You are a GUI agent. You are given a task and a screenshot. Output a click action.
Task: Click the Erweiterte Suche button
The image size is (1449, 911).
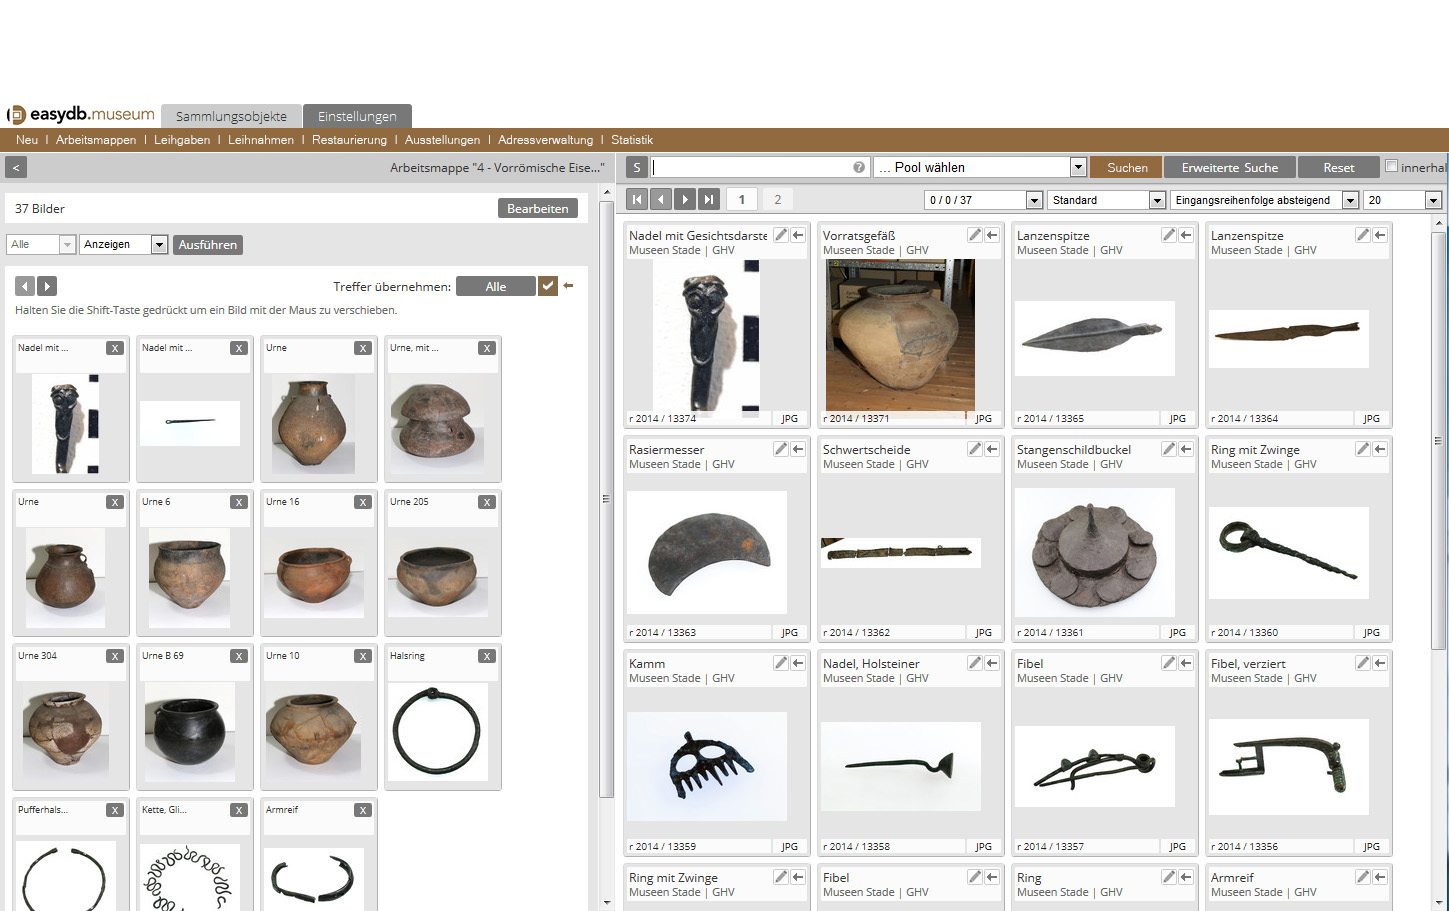pyautogui.click(x=1229, y=168)
